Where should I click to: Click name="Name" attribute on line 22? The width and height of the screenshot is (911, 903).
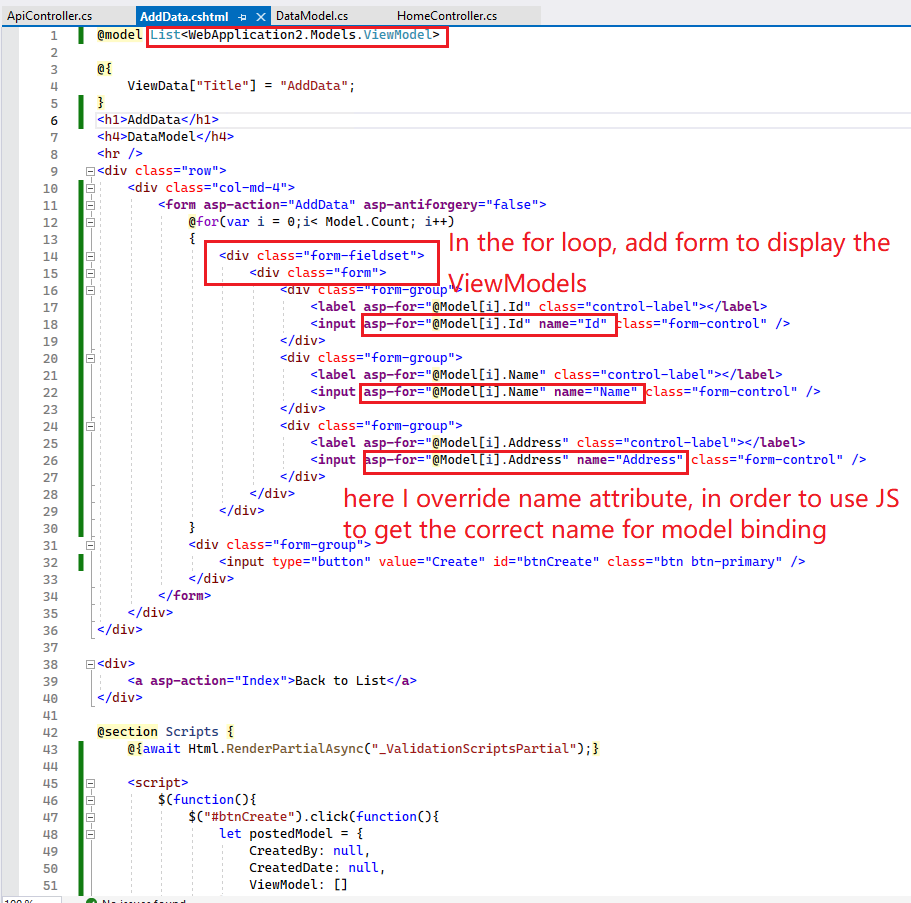596,392
